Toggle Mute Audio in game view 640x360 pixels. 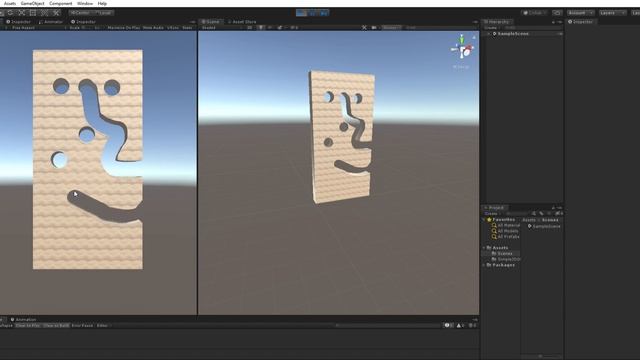(153, 28)
